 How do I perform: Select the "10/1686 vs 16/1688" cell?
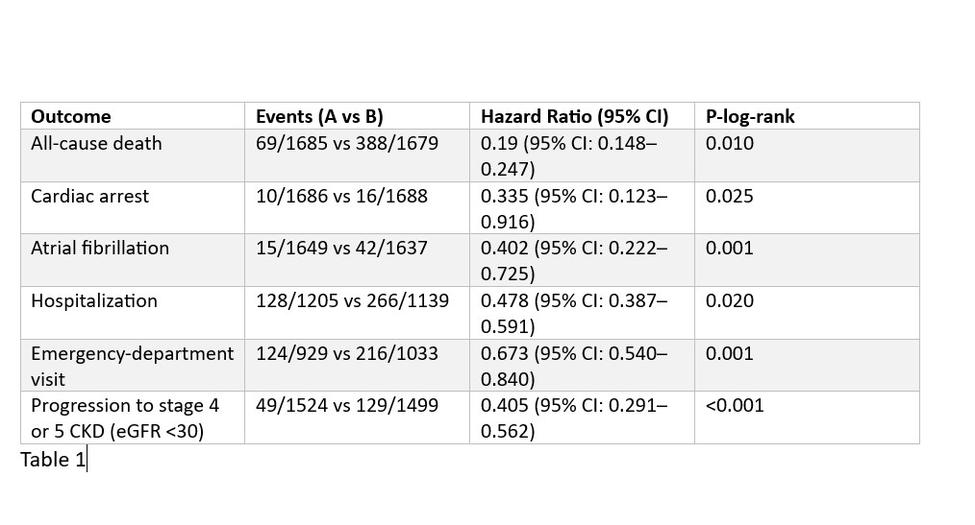tap(342, 196)
